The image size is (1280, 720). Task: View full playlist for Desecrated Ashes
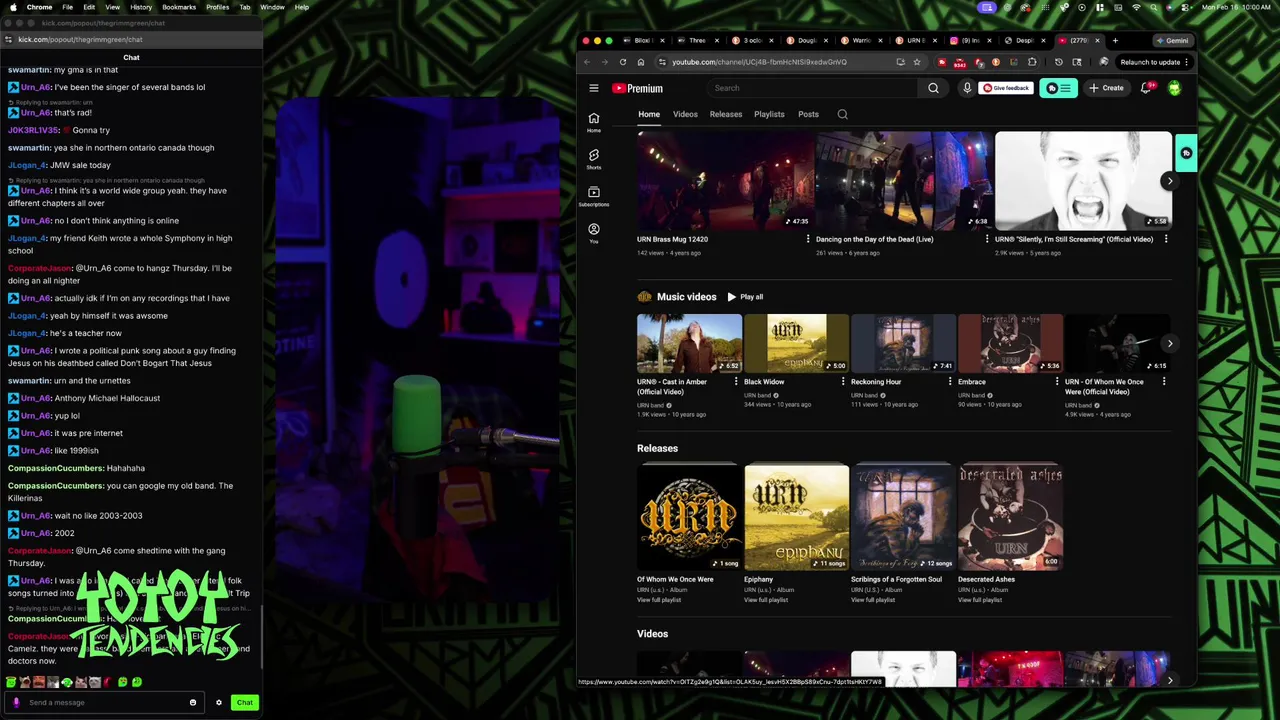pos(980,600)
